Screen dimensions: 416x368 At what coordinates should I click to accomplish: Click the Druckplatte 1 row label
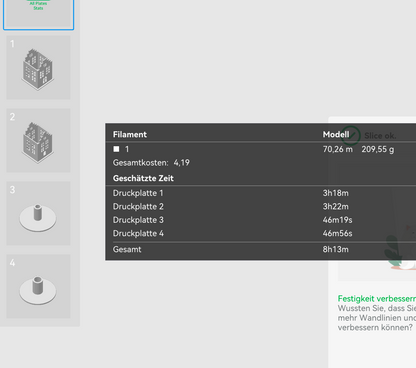click(x=138, y=193)
